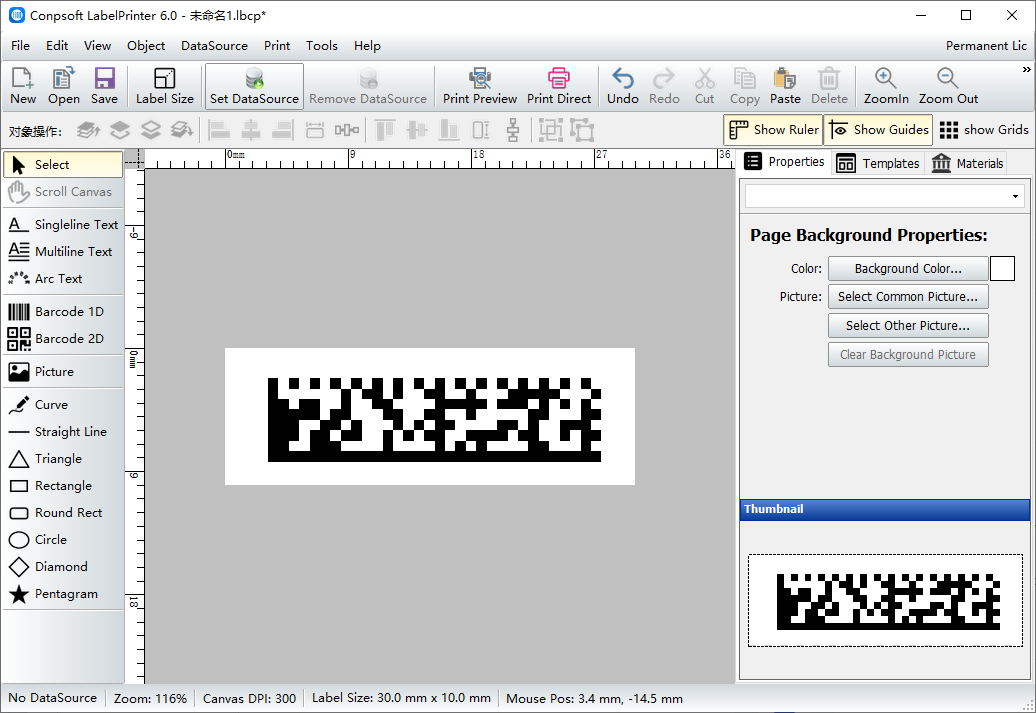
Task: Switch to the Materials tab
Action: click(967, 163)
